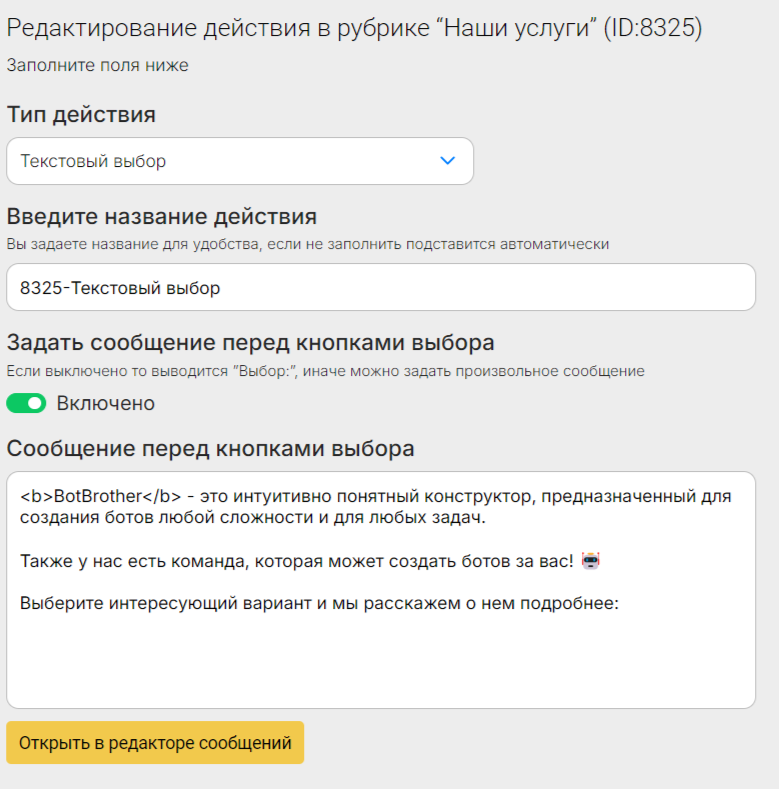Click the "Включено" toggle label
Viewport: 779px width, 789px height.
(x=105, y=403)
